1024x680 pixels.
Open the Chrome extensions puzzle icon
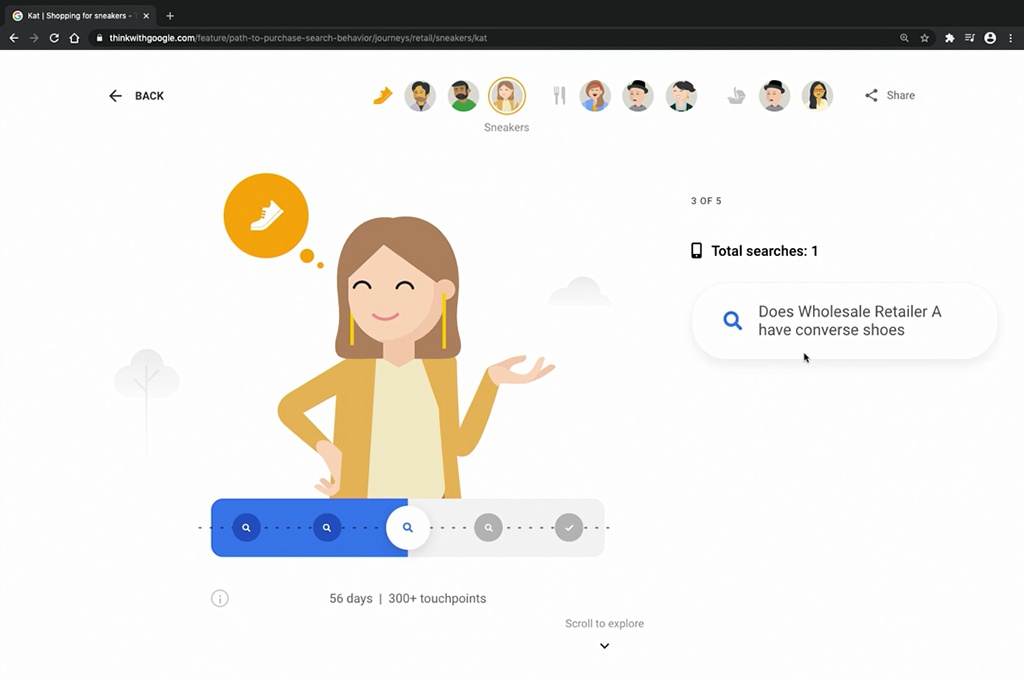[949, 38]
